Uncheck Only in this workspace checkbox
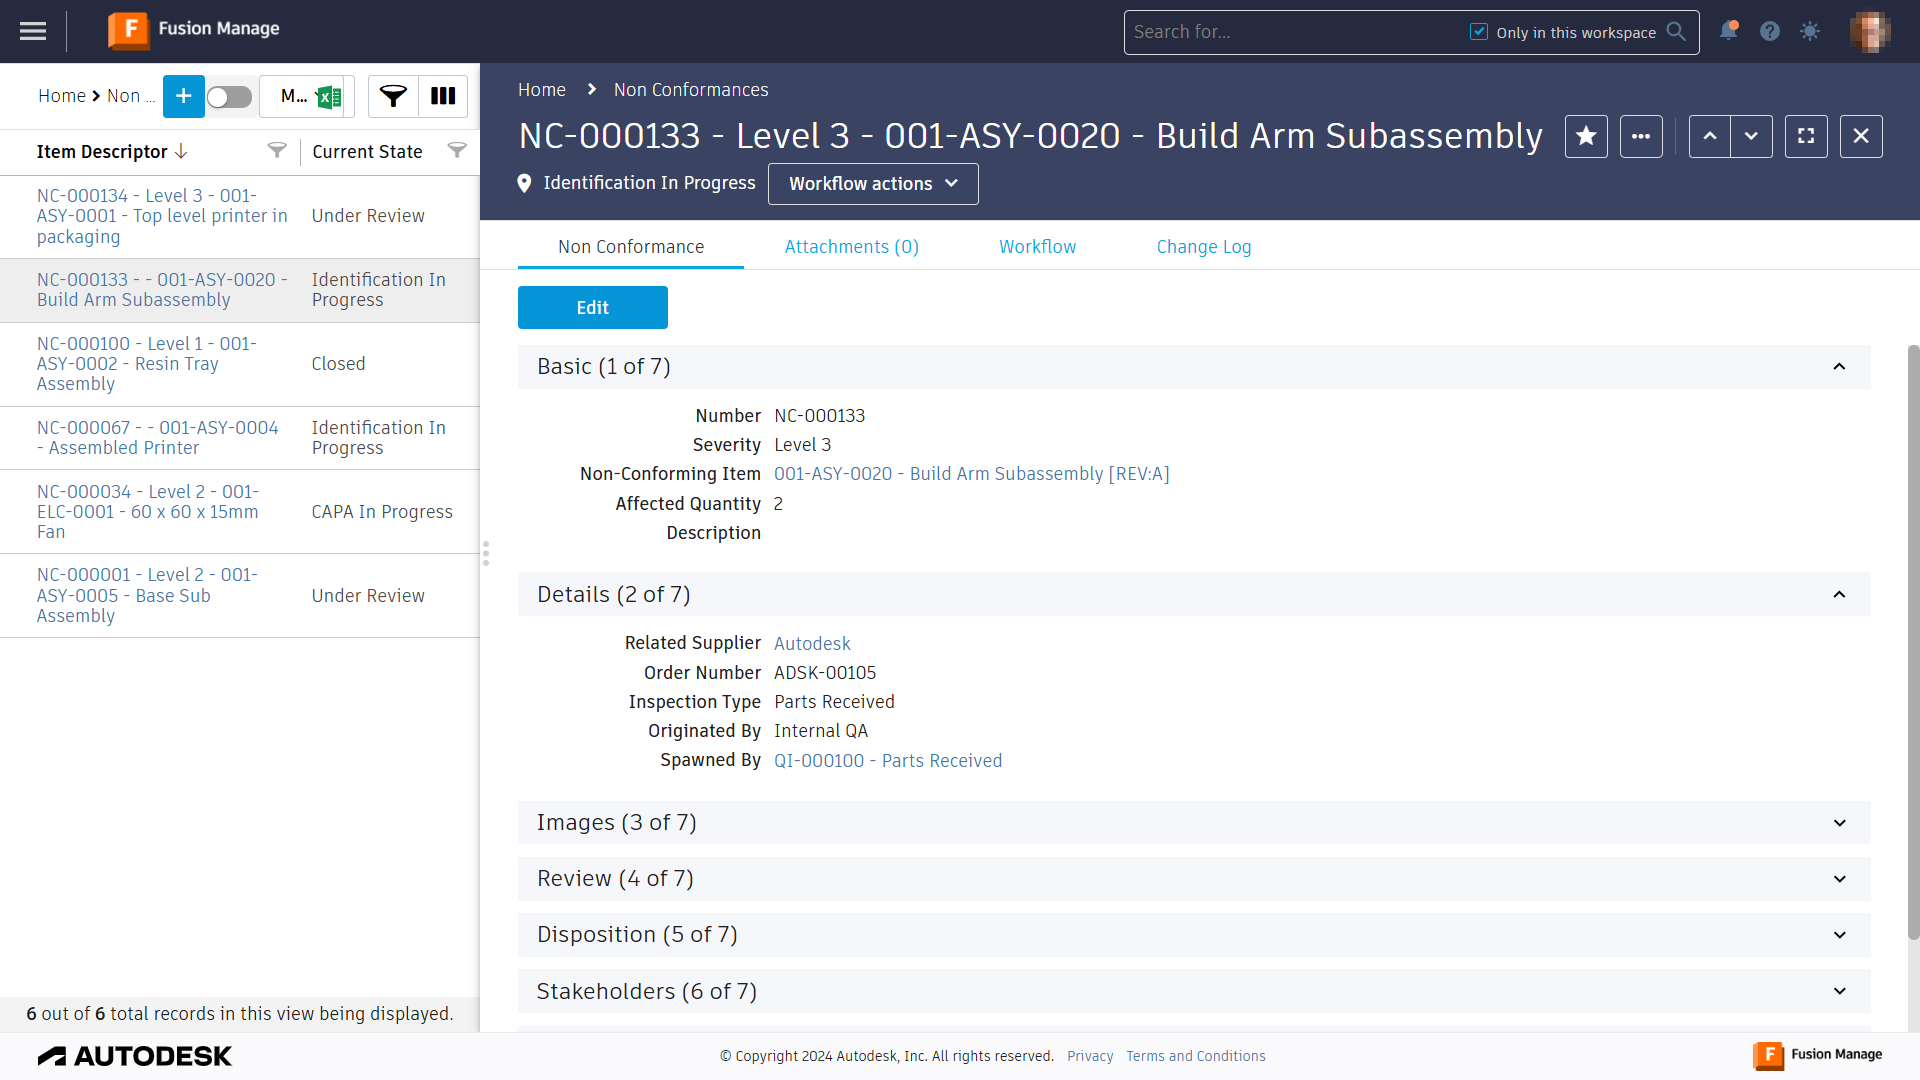The image size is (1920, 1080). coord(1479,32)
